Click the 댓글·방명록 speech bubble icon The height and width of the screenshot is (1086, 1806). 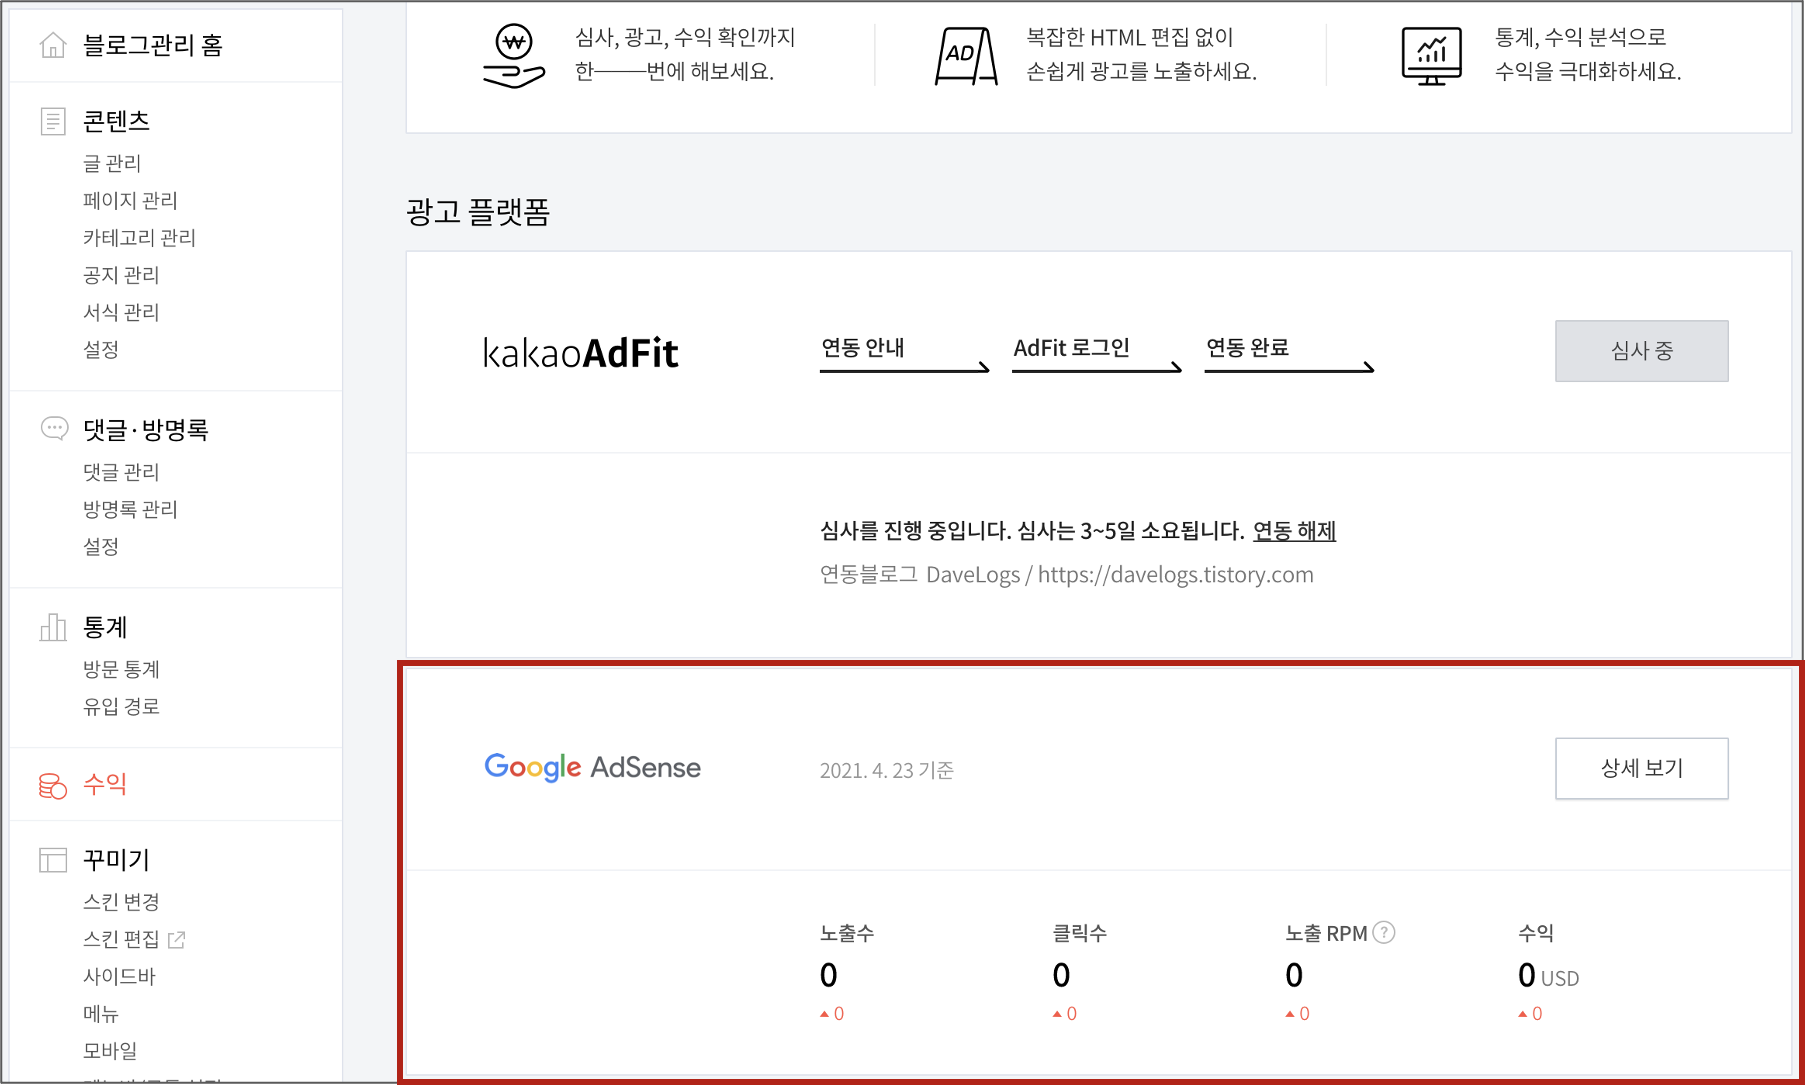click(54, 429)
